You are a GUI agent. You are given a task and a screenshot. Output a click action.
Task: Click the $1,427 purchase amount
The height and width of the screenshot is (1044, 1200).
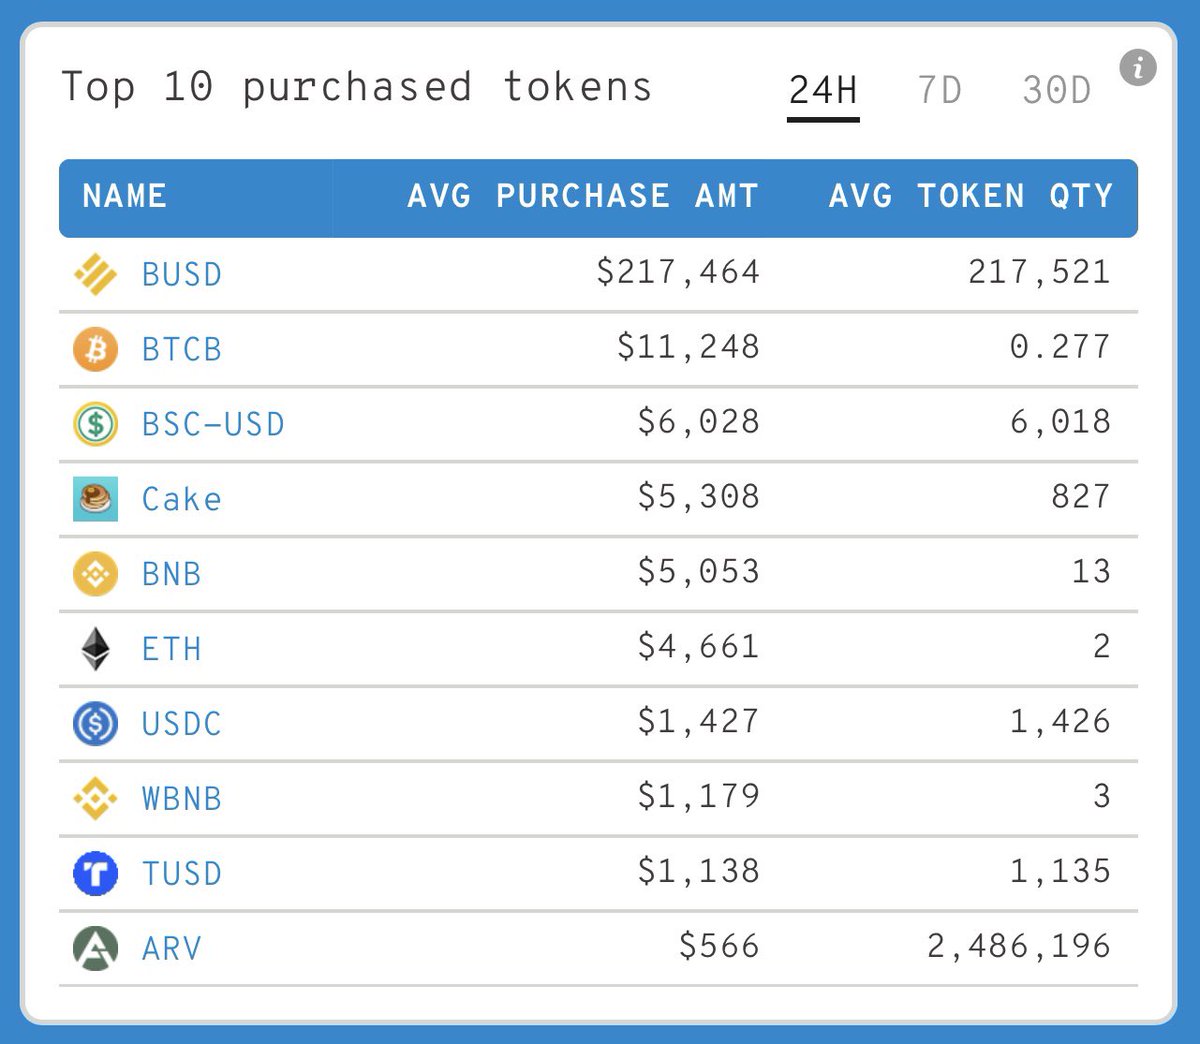(698, 722)
